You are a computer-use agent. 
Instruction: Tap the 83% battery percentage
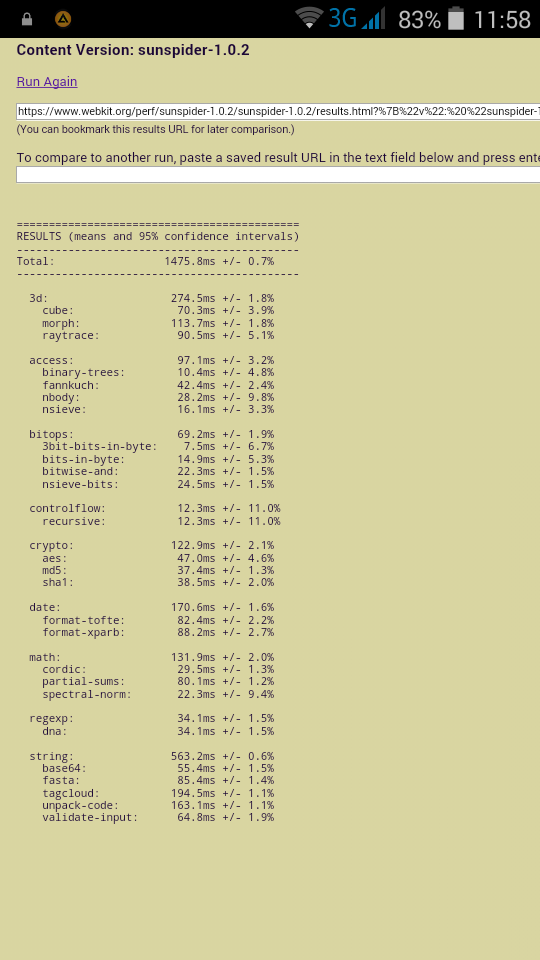click(419, 20)
